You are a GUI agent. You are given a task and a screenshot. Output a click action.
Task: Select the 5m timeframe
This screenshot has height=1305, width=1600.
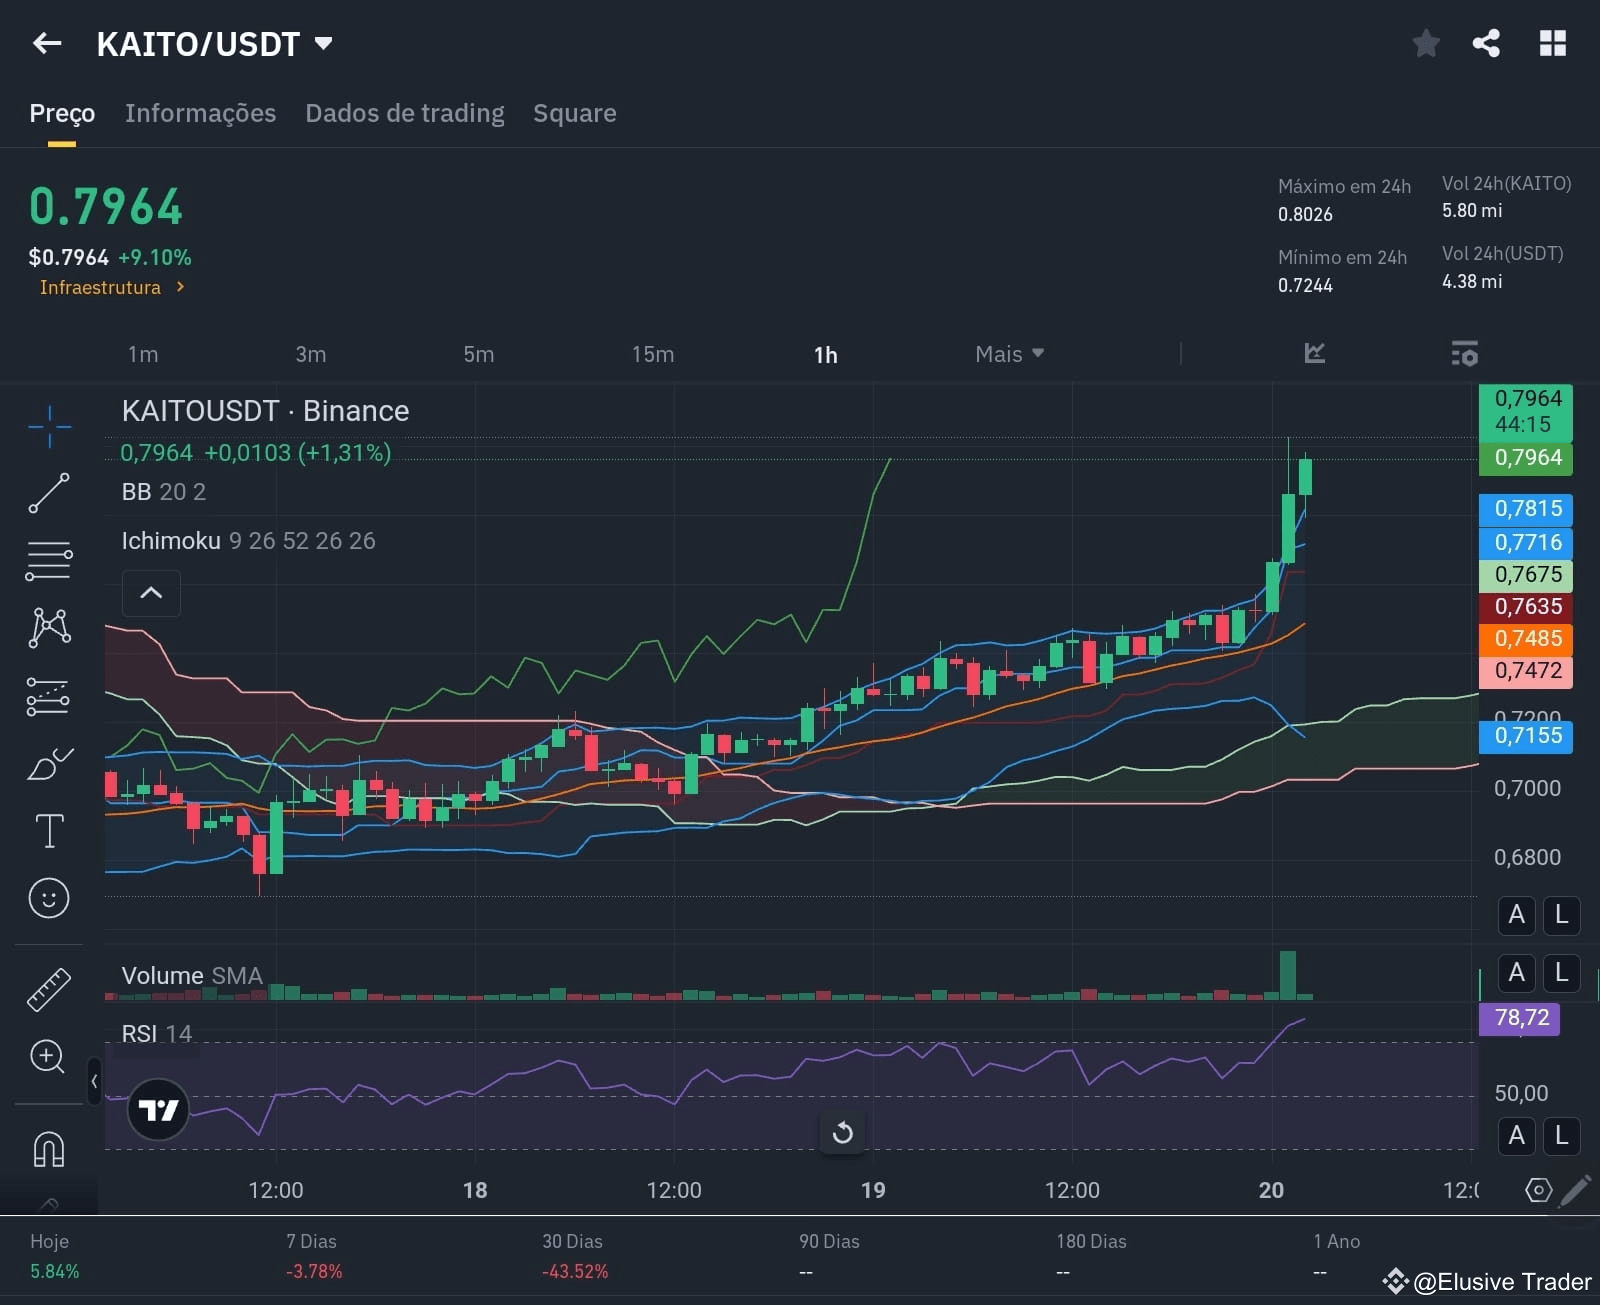[x=479, y=354]
